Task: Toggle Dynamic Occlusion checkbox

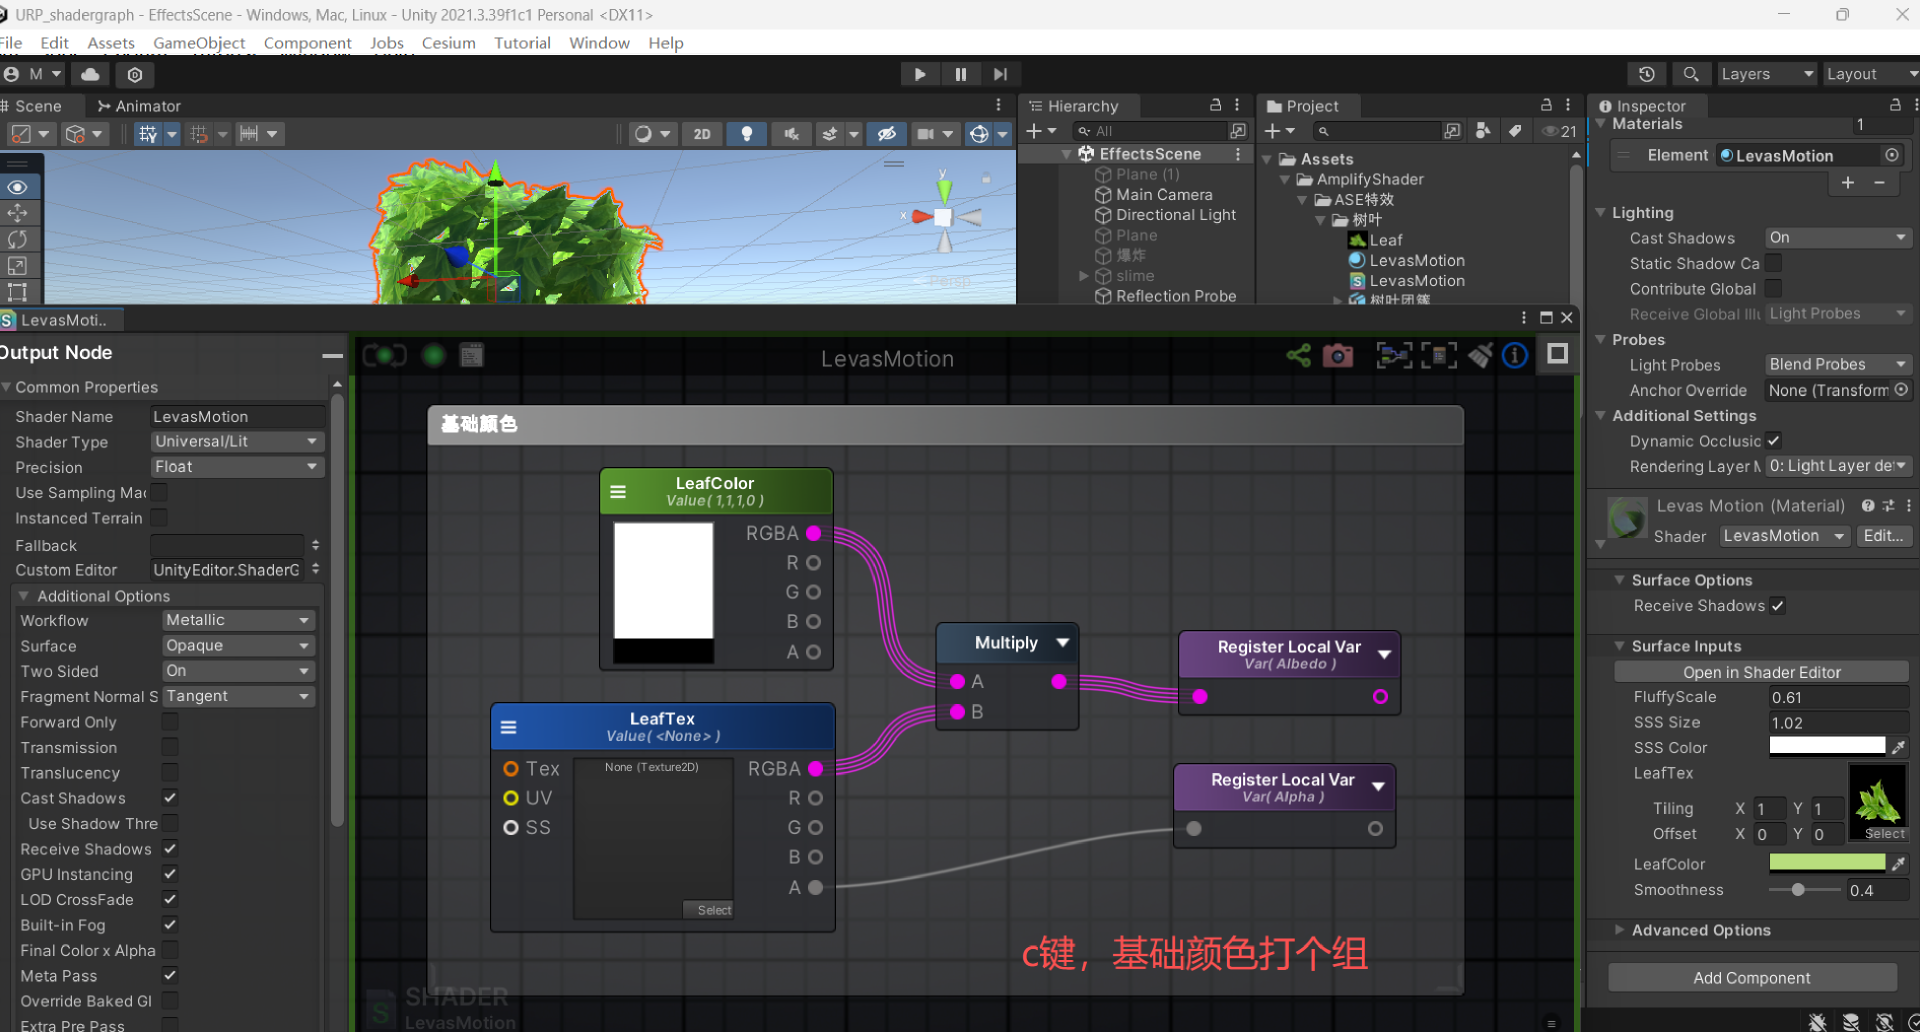Action: click(x=1773, y=441)
